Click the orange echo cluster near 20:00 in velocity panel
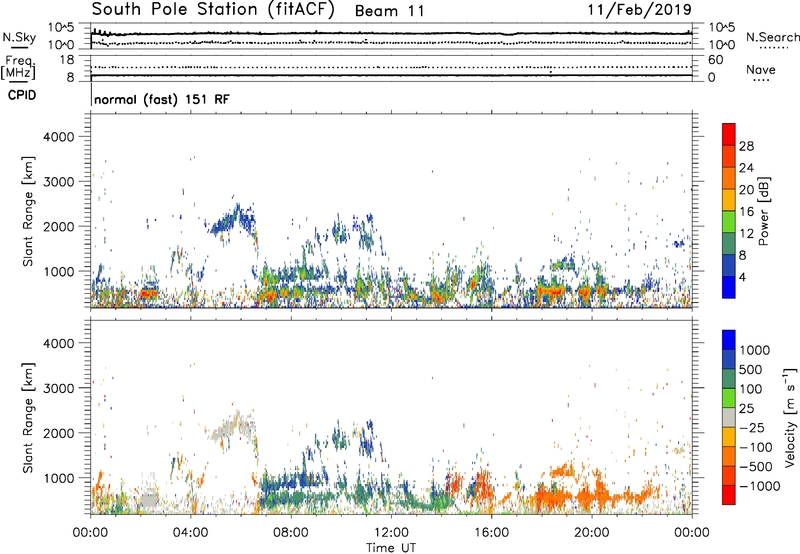This screenshot has height=554, width=800. point(592,492)
